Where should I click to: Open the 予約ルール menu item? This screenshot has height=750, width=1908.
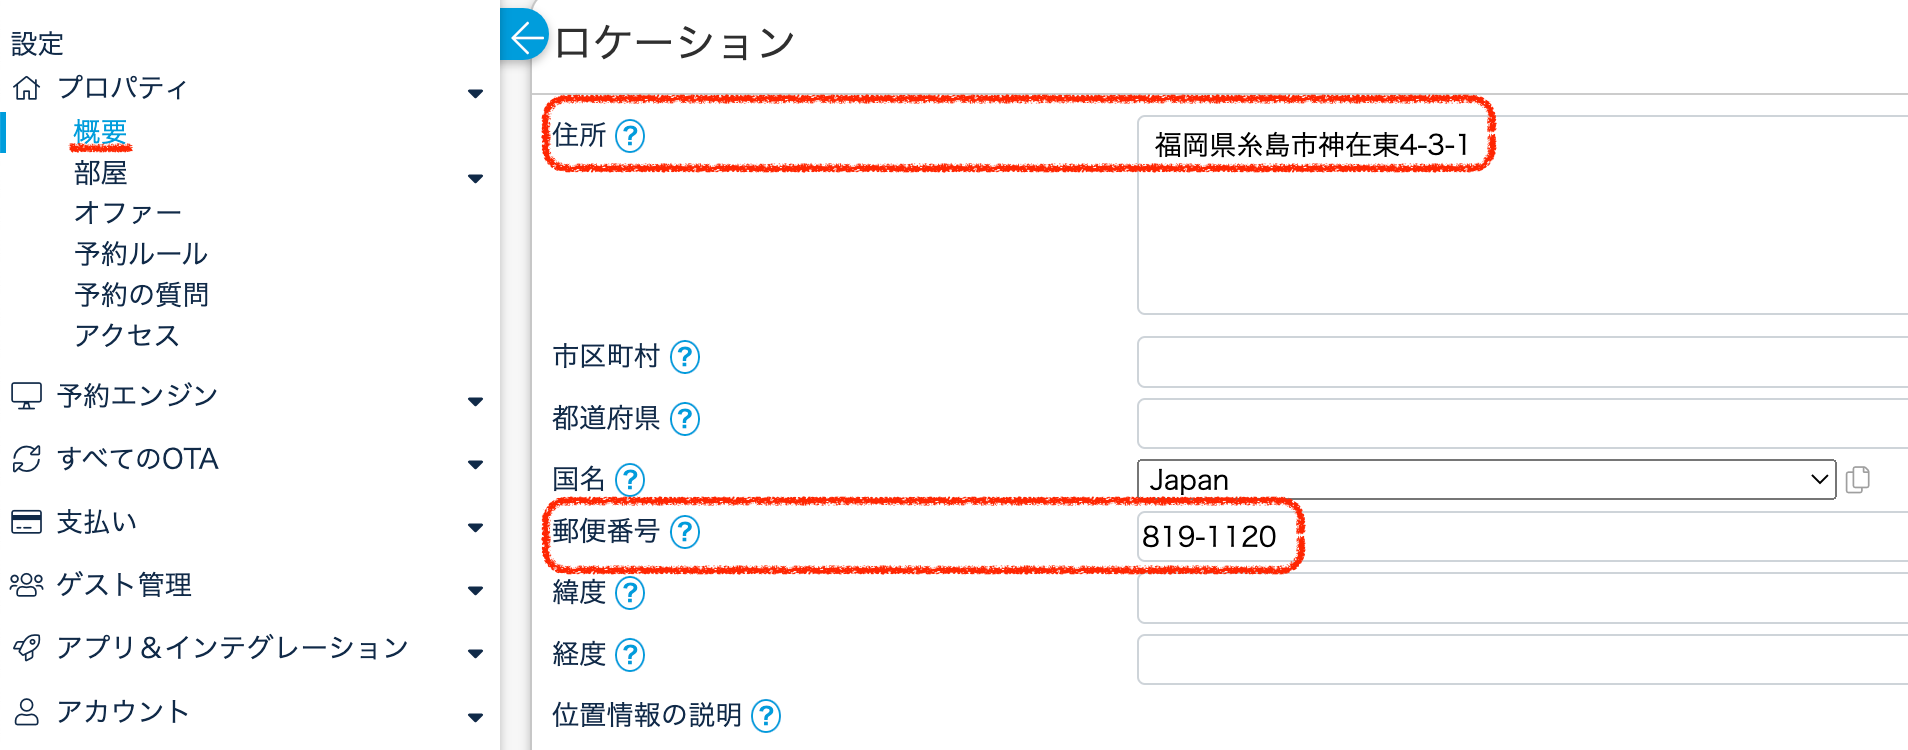[x=138, y=254]
